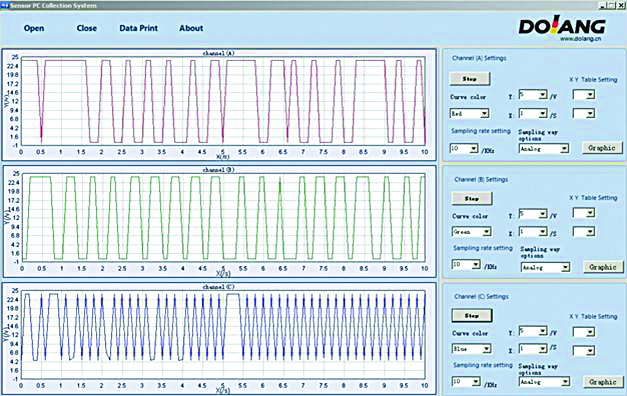Screen dimensions: 627x396
Task: Close the Sensor PC Collection System window
Action: [620, 5]
